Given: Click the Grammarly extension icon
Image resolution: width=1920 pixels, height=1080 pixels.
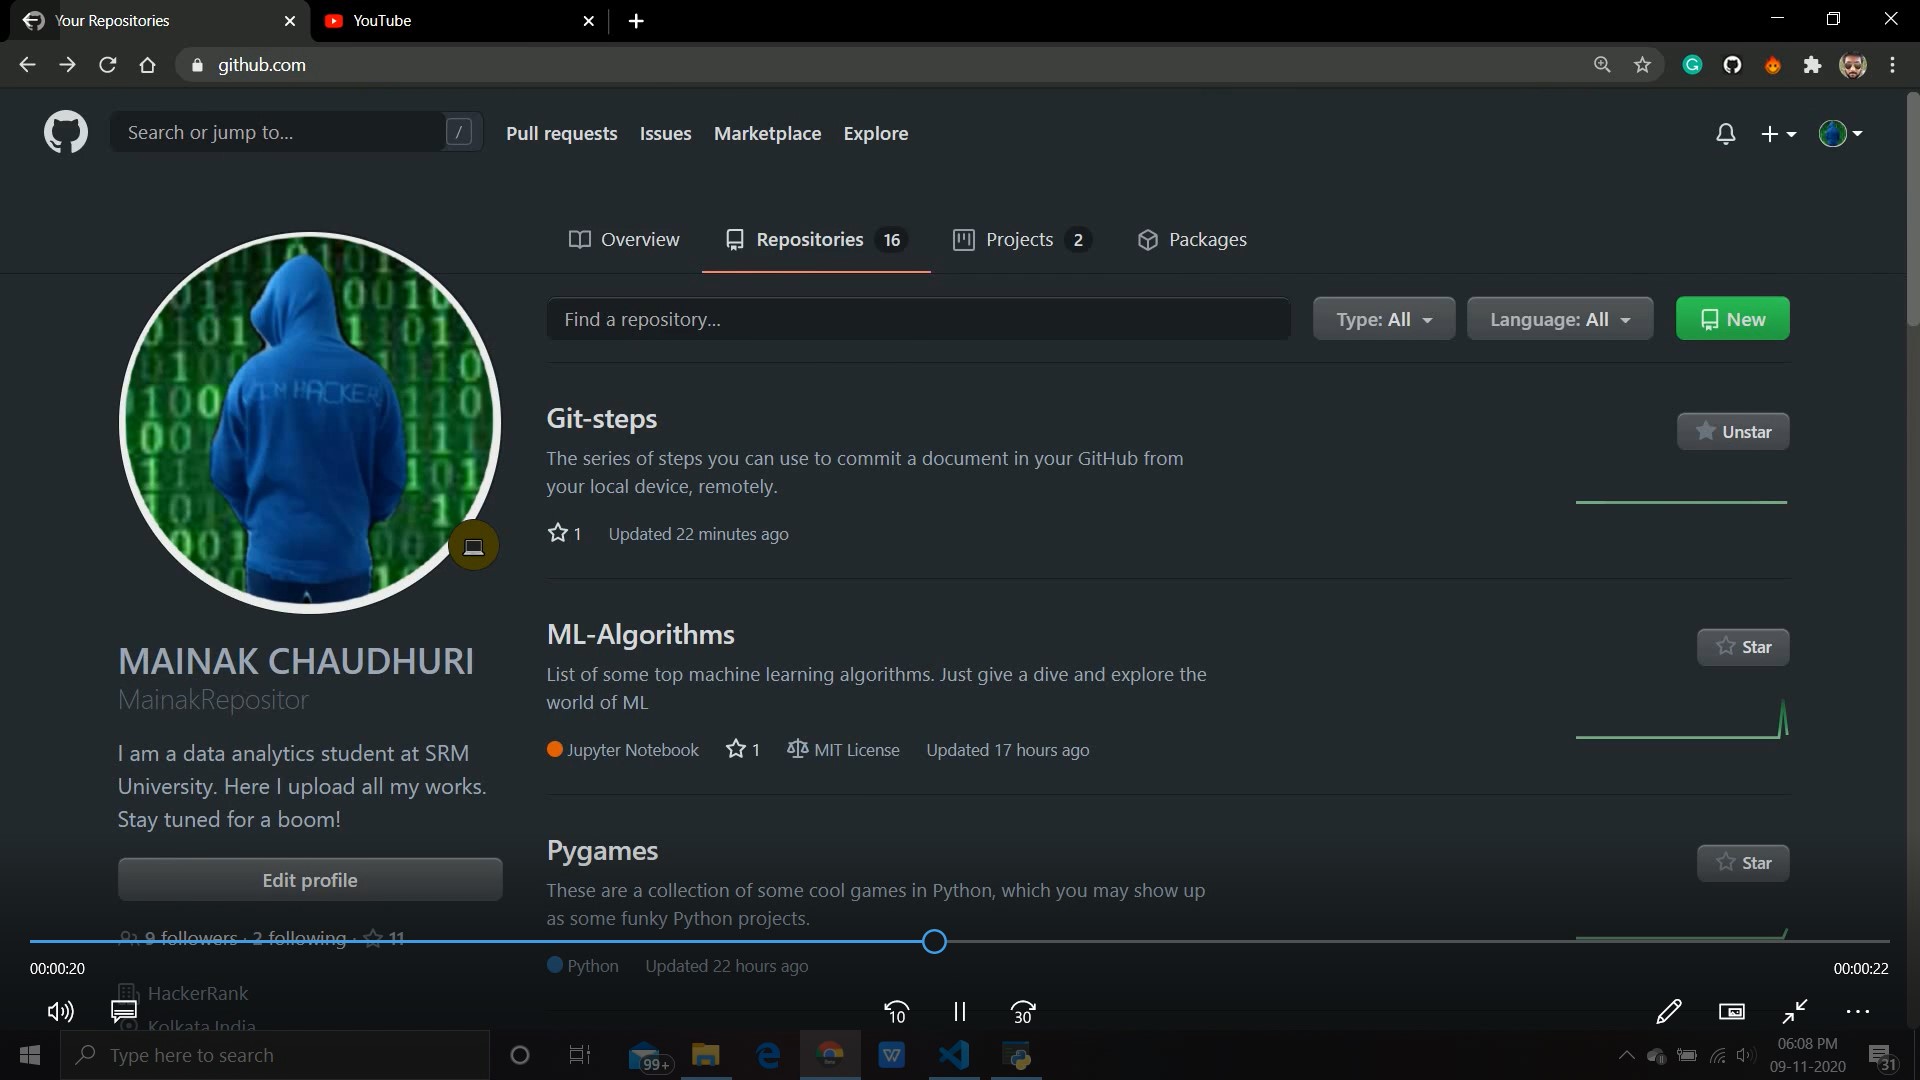Looking at the screenshot, I should coord(1692,65).
